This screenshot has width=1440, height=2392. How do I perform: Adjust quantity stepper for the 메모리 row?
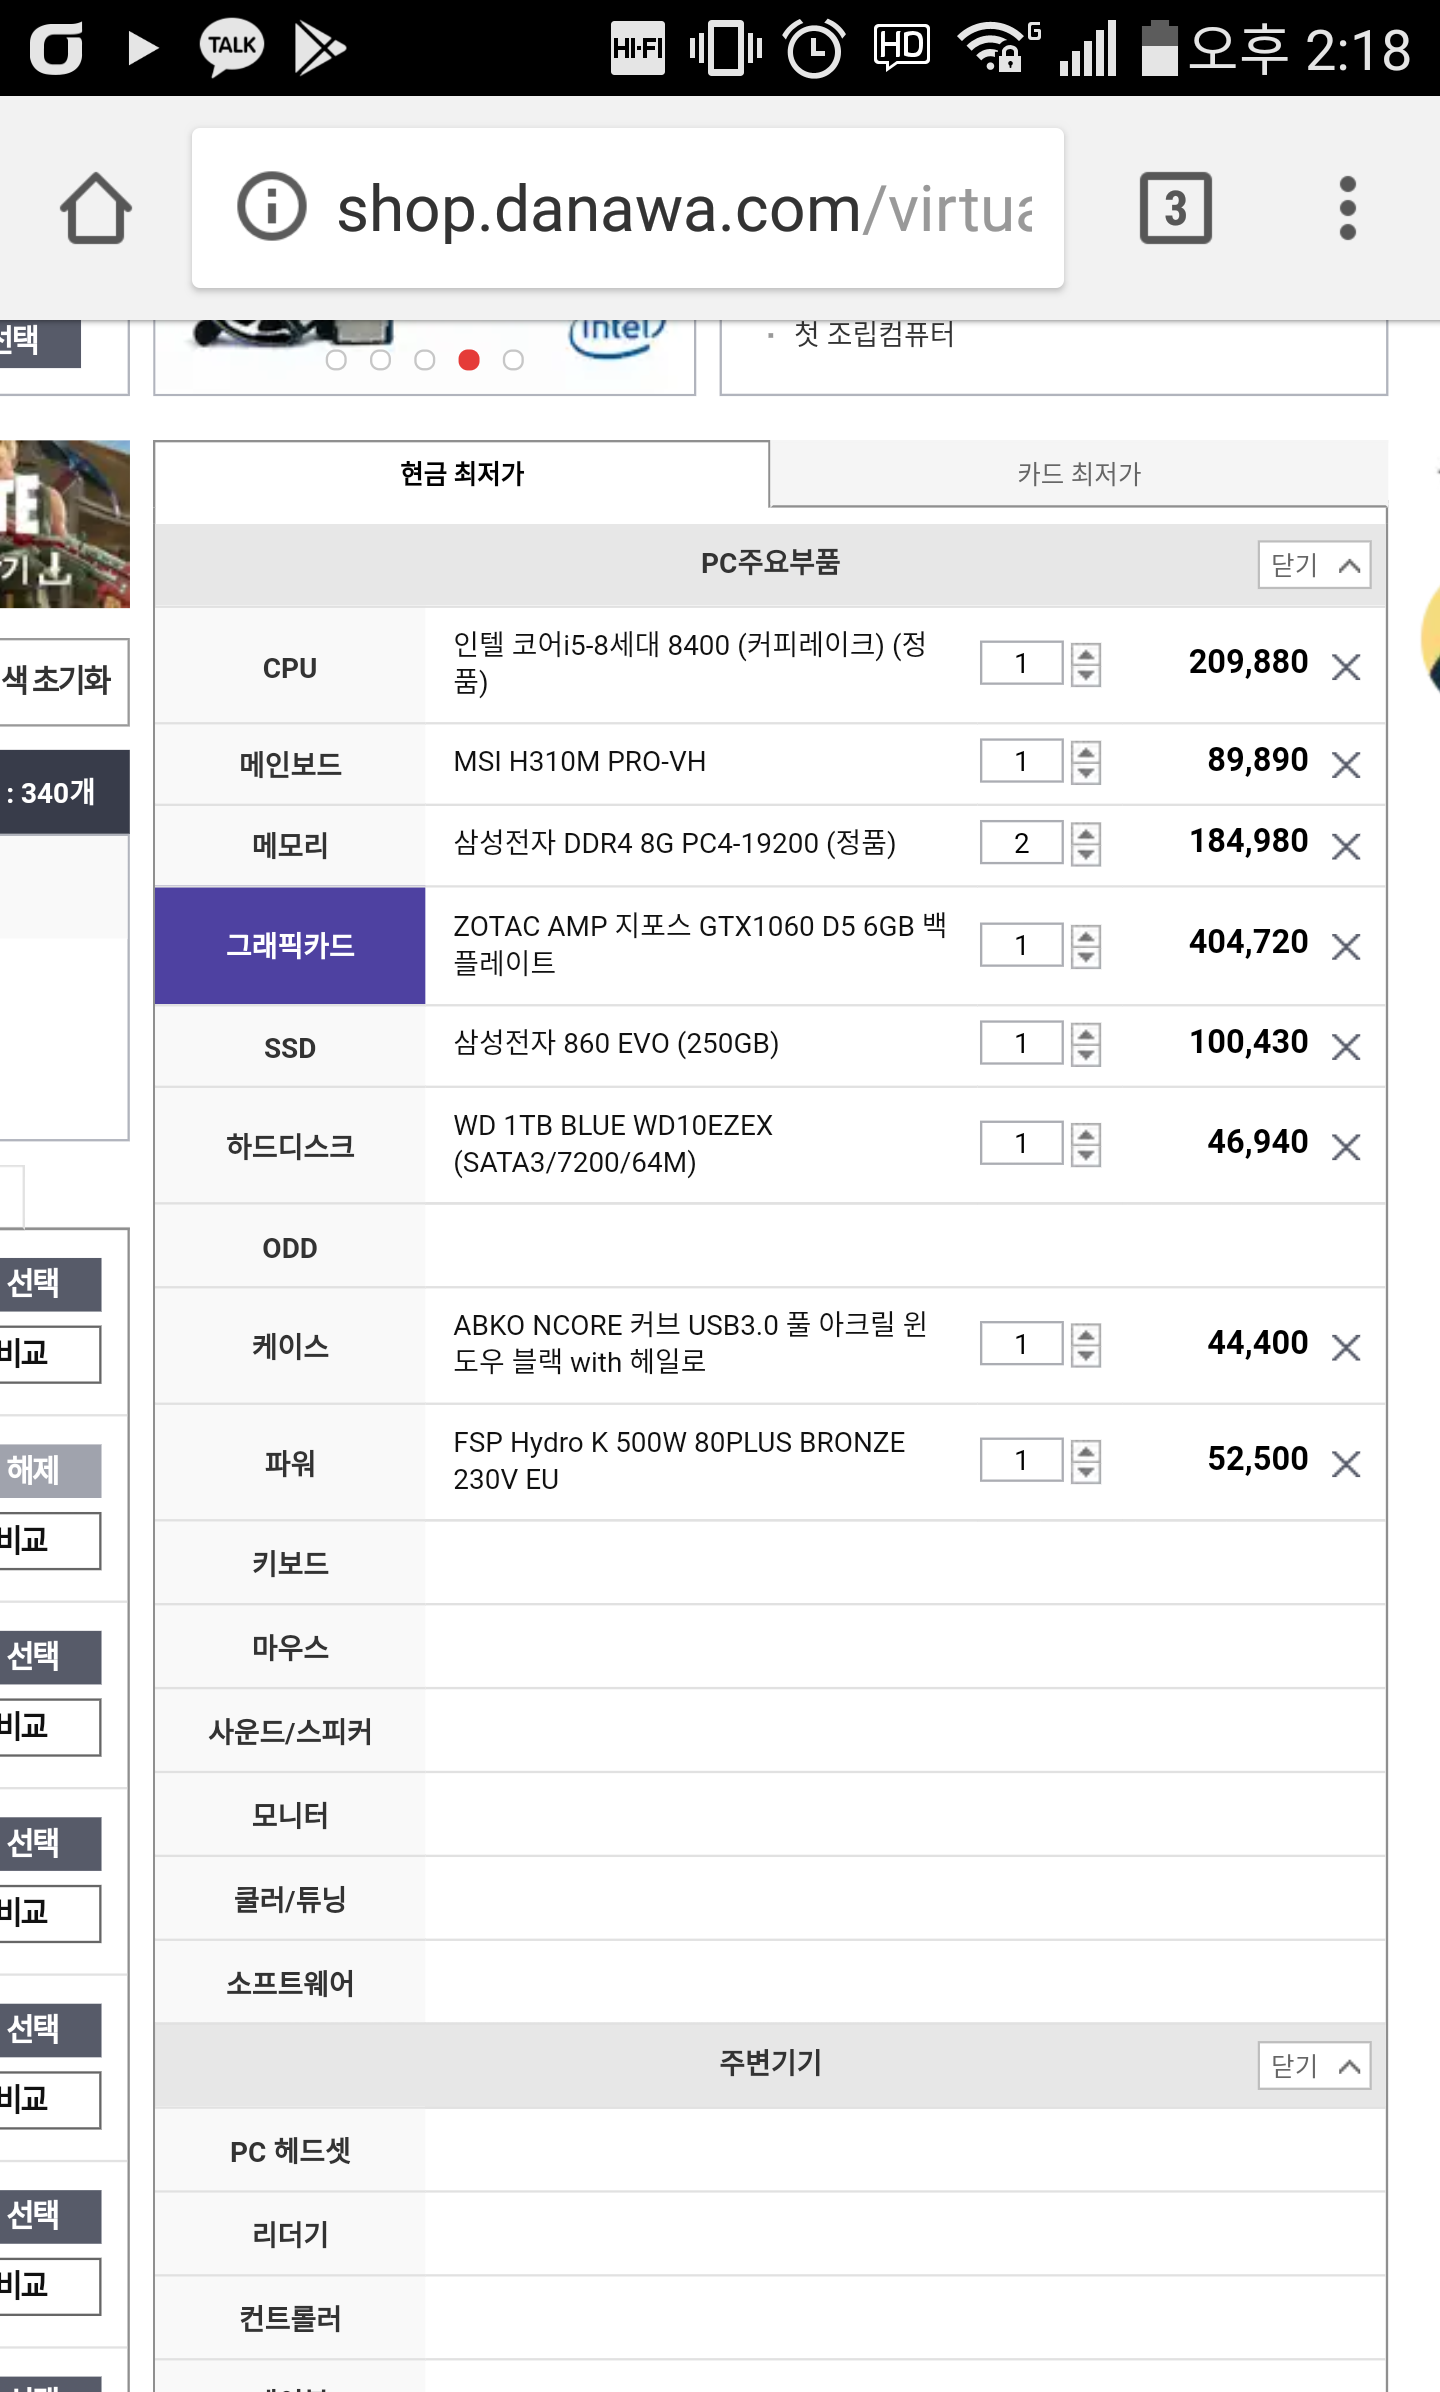pyautogui.click(x=1085, y=843)
